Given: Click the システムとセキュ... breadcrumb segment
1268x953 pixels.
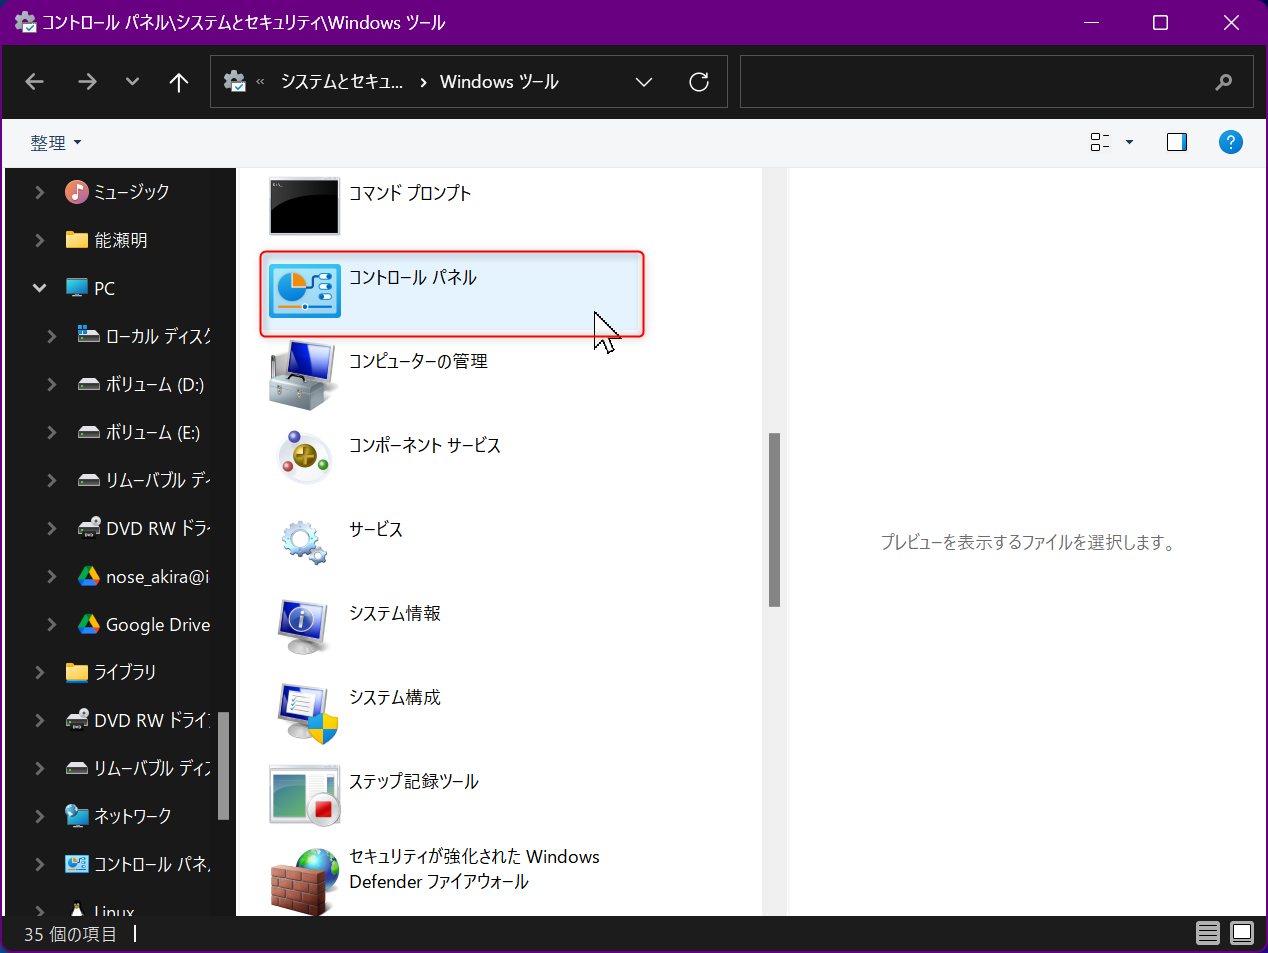Looking at the screenshot, I should [342, 82].
